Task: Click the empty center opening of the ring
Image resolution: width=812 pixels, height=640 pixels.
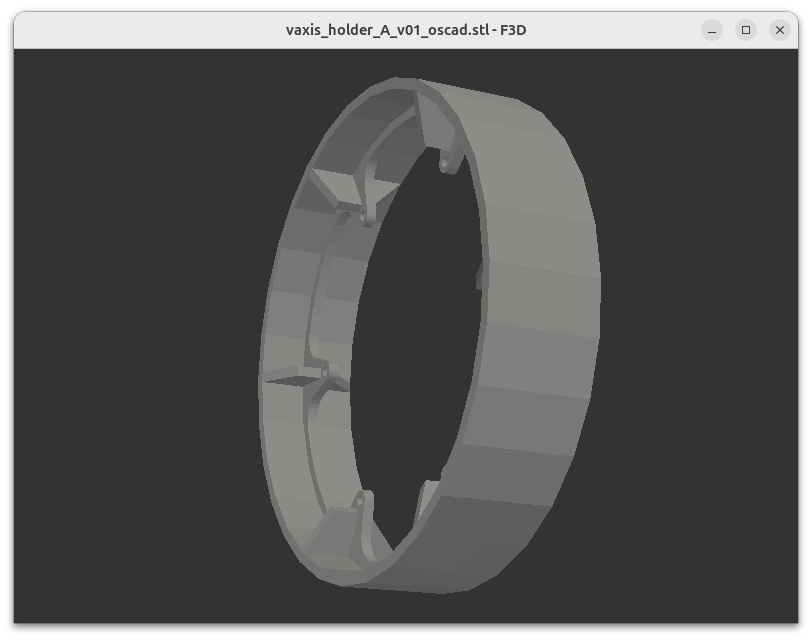Action: coord(410,330)
